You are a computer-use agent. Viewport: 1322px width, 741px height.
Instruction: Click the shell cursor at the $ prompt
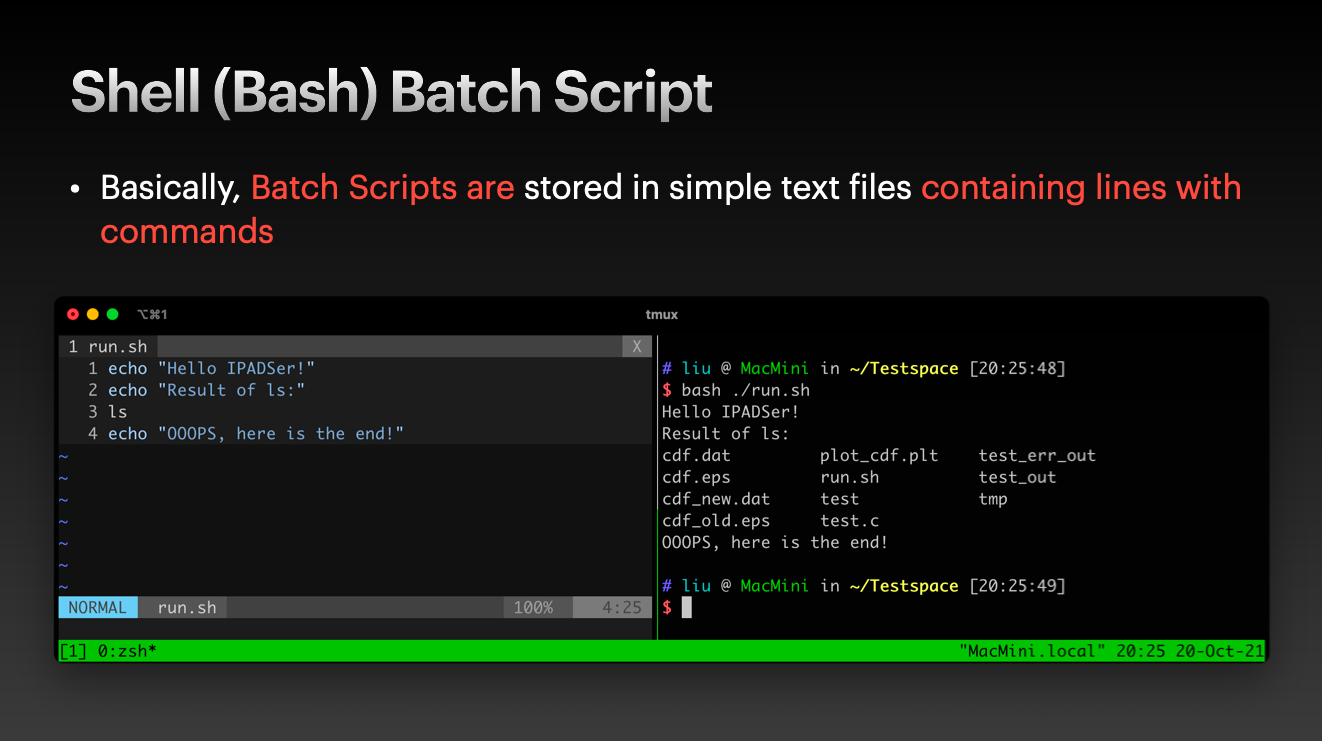(x=687, y=608)
